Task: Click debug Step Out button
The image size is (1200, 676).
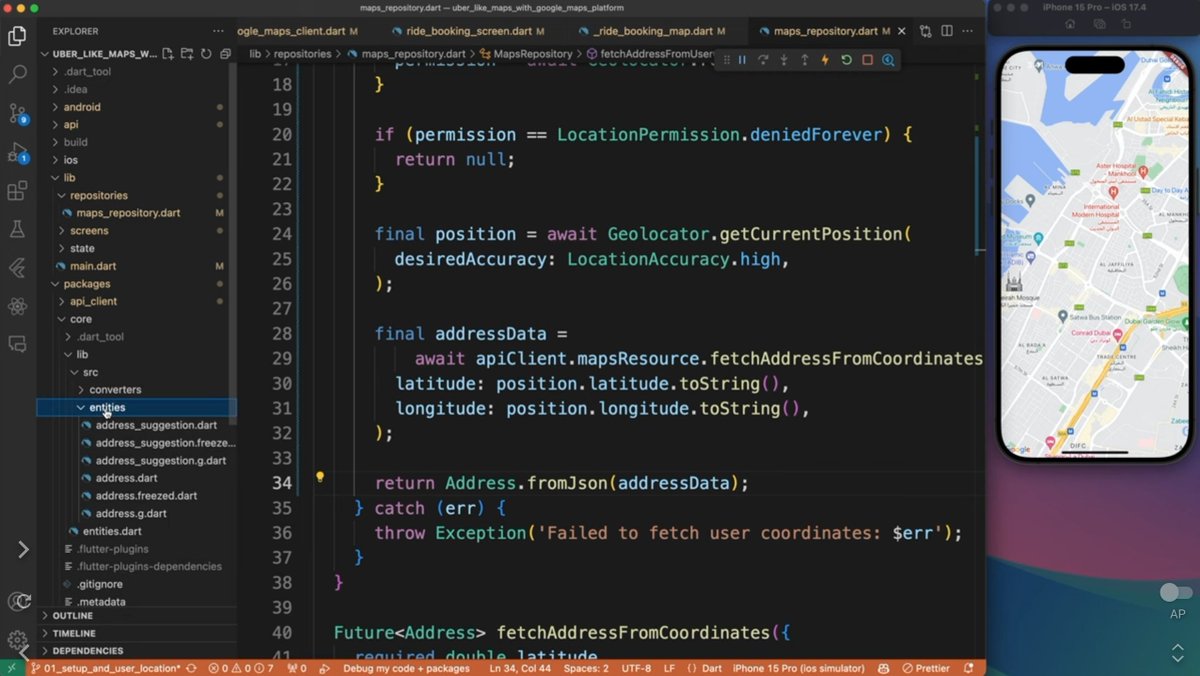Action: coord(804,60)
